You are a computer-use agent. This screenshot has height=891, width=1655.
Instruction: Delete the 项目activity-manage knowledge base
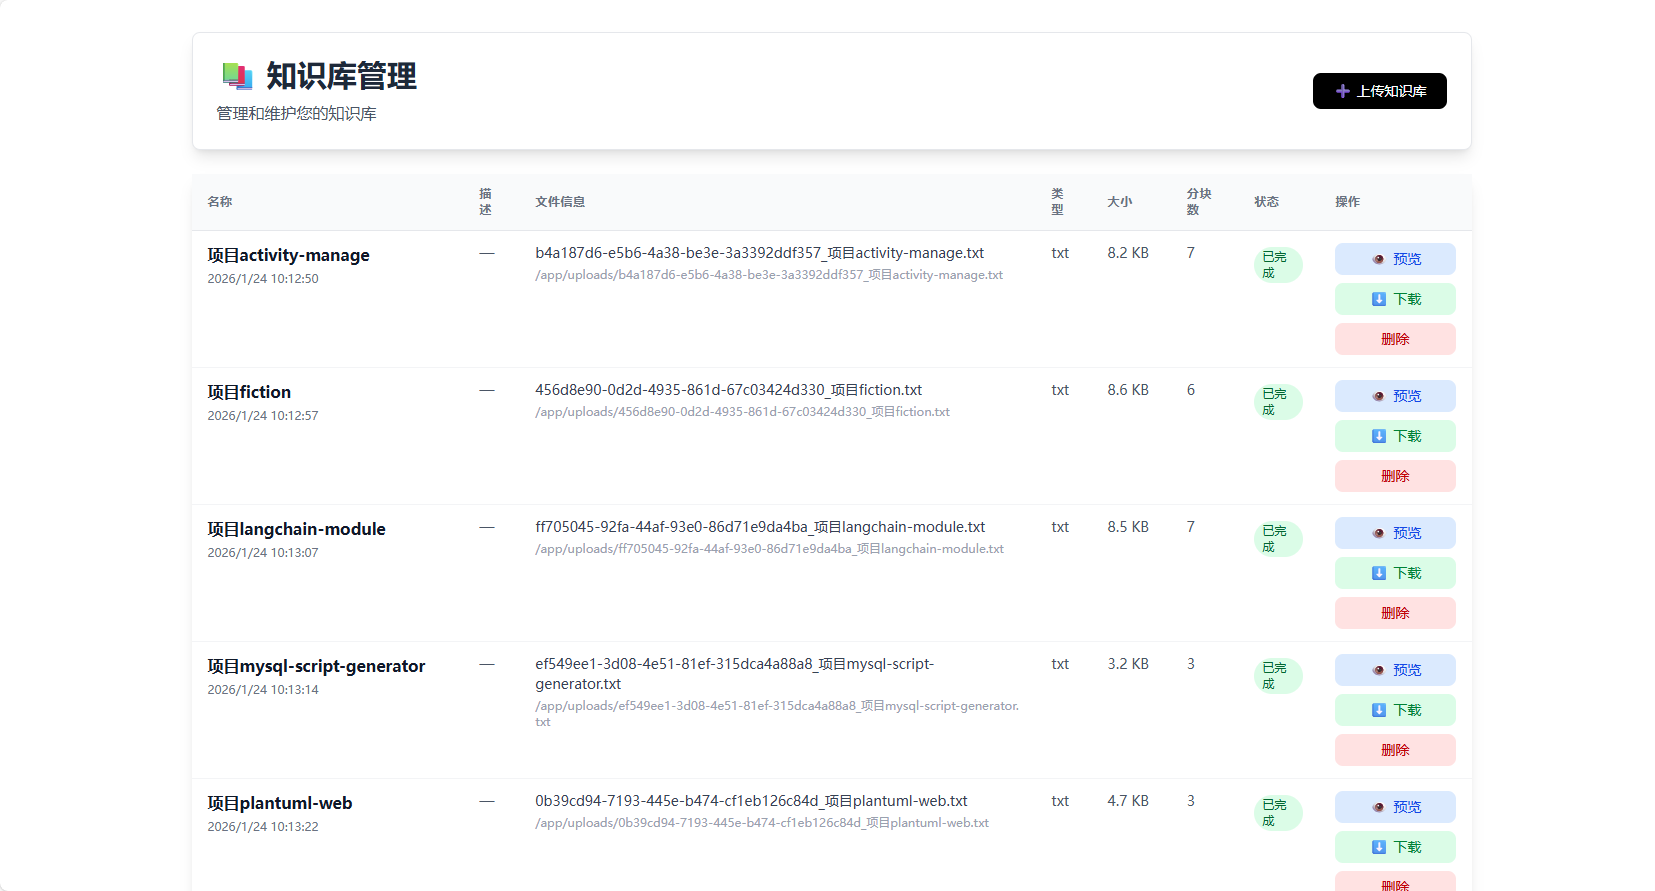pyautogui.click(x=1394, y=339)
